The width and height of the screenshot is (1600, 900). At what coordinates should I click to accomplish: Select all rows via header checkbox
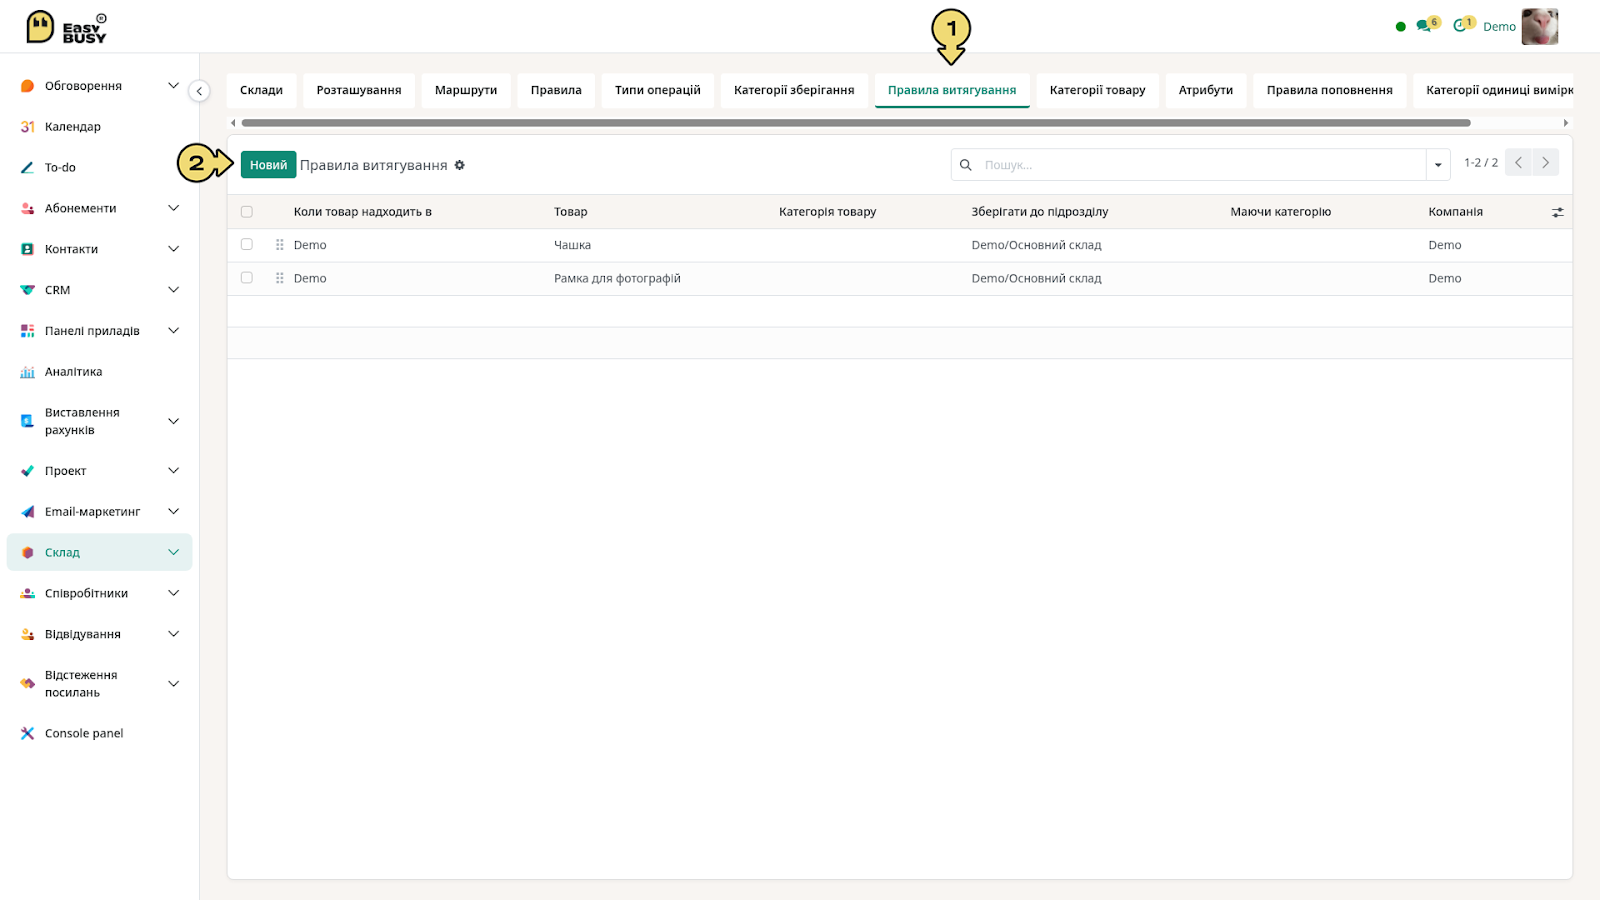[247, 212]
